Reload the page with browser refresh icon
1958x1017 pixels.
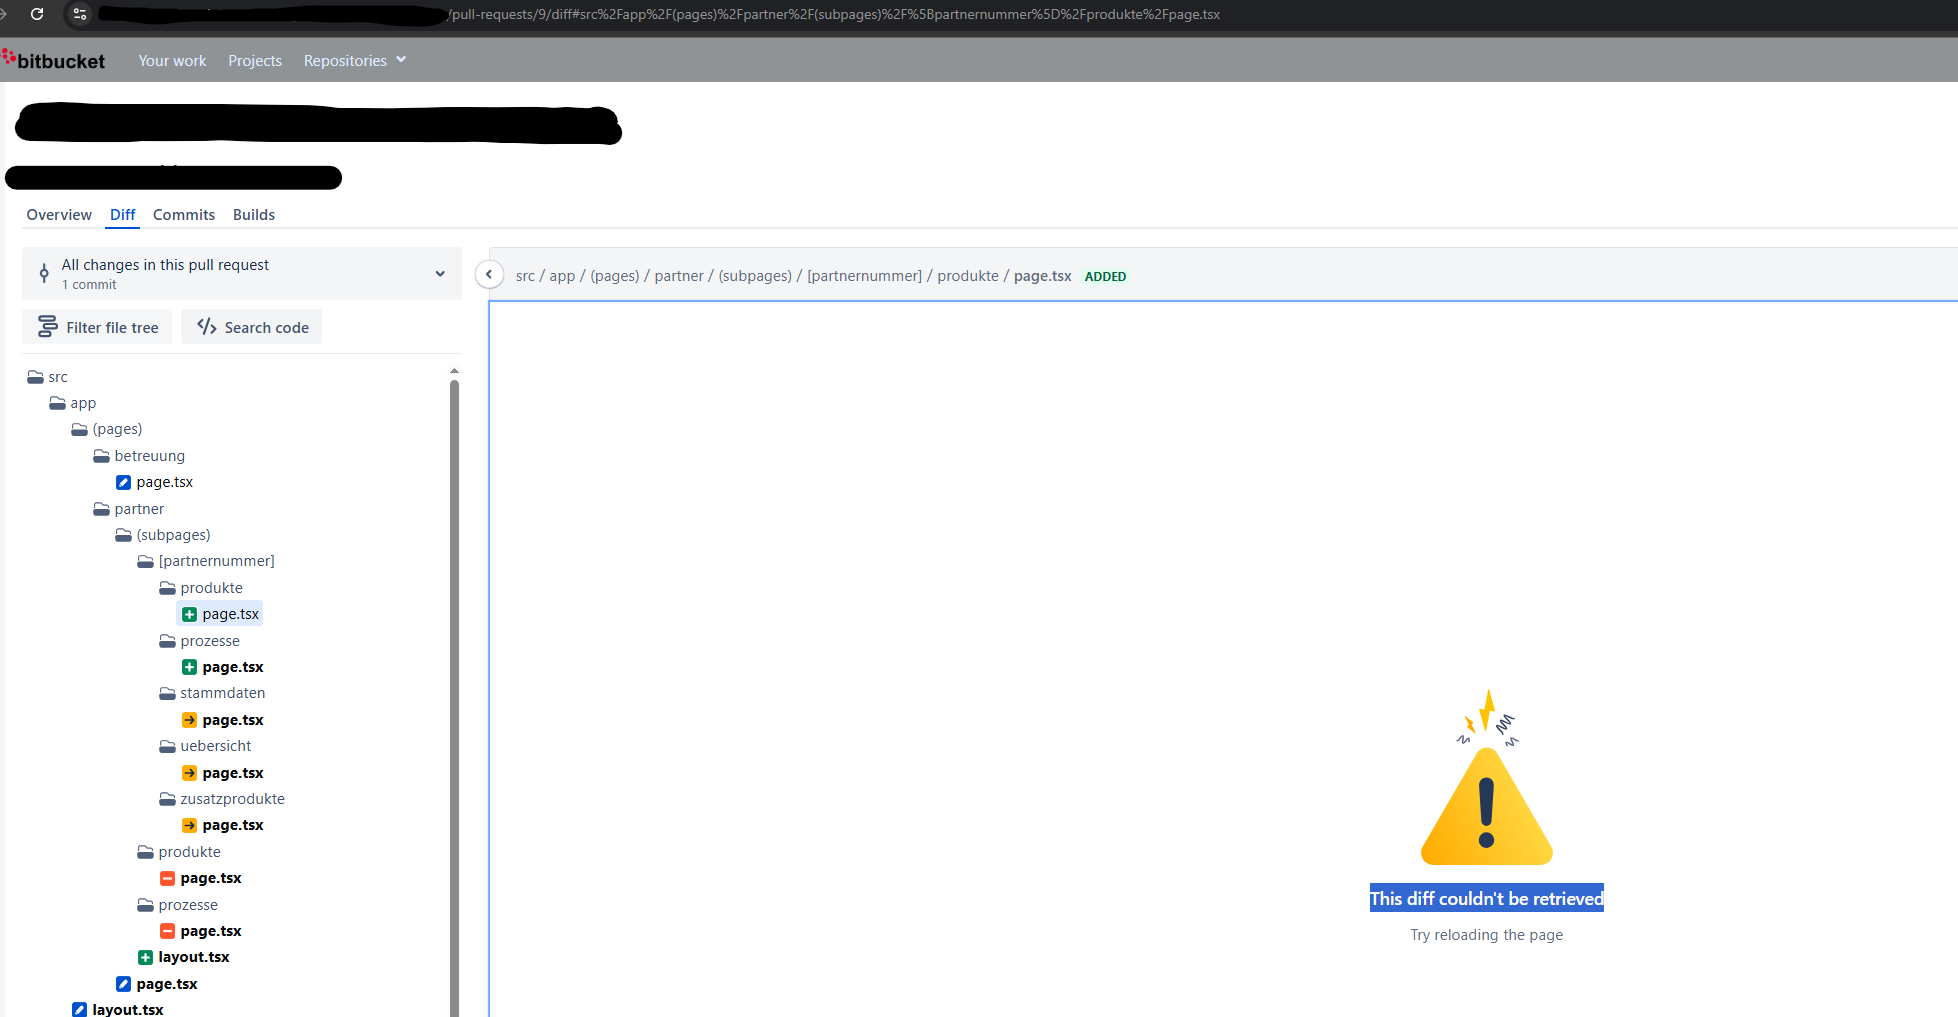(37, 14)
